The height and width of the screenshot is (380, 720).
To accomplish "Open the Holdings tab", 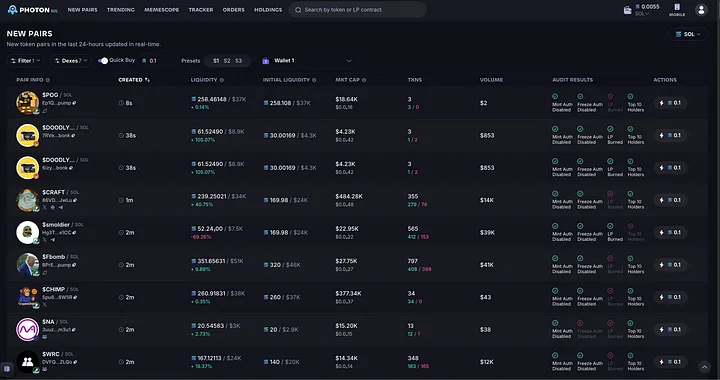I will pos(268,10).
